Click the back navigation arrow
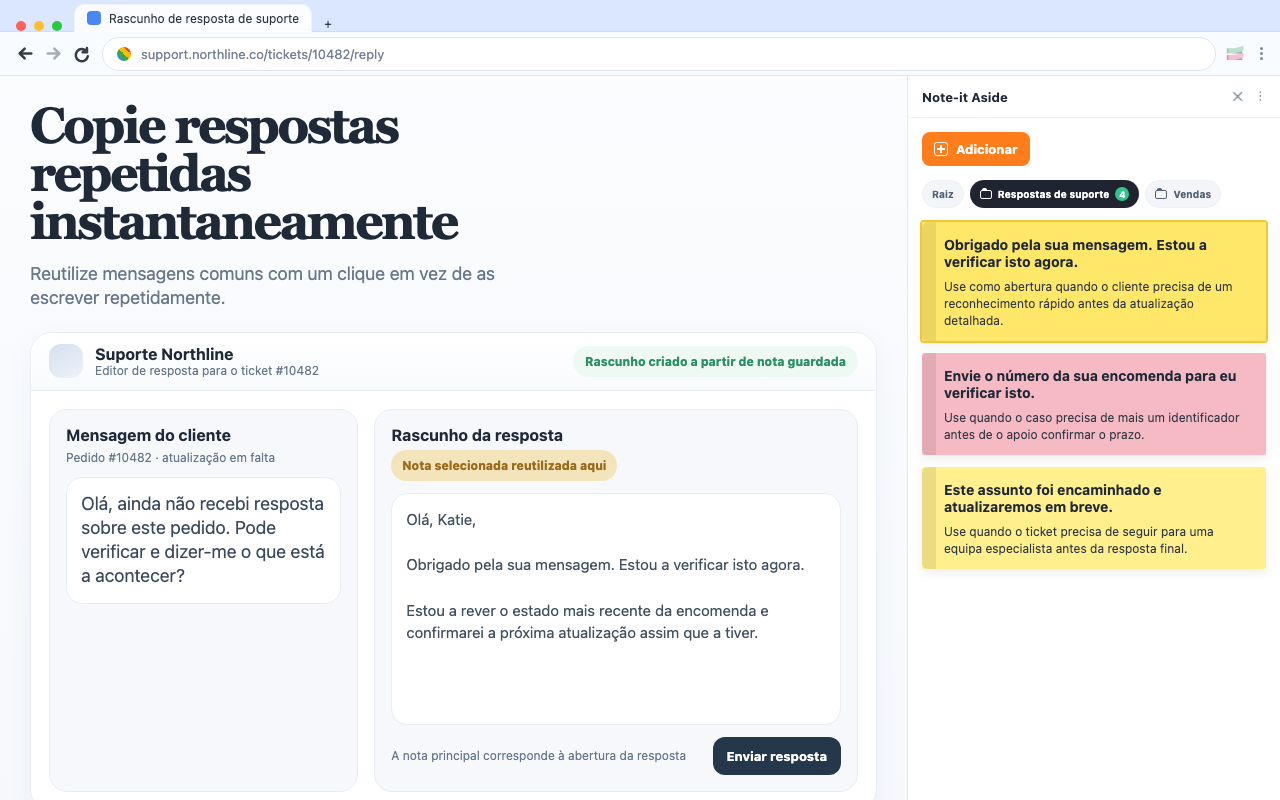1280x800 pixels. 25,53
